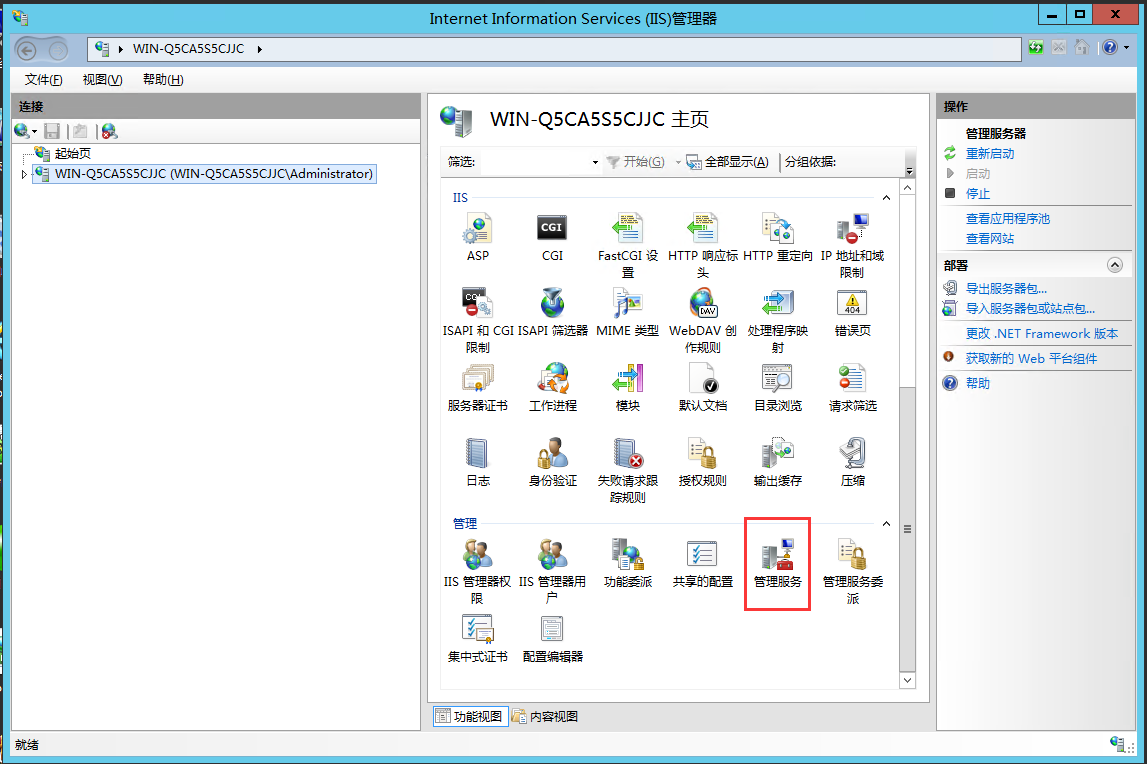Open 授权规则 feature
1147x764 pixels.
702,462
